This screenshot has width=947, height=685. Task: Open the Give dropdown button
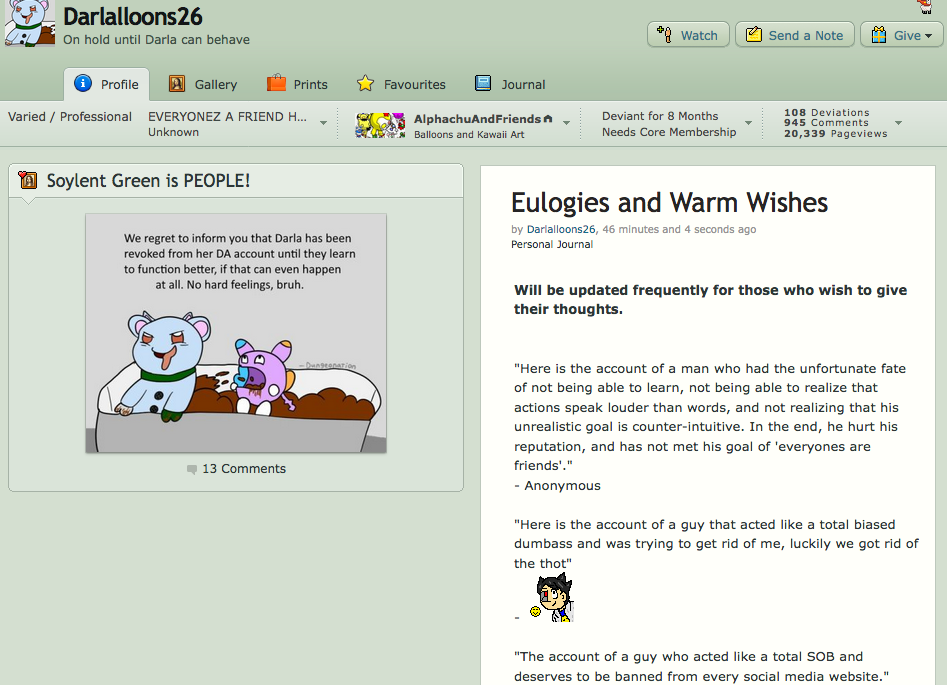tap(901, 35)
